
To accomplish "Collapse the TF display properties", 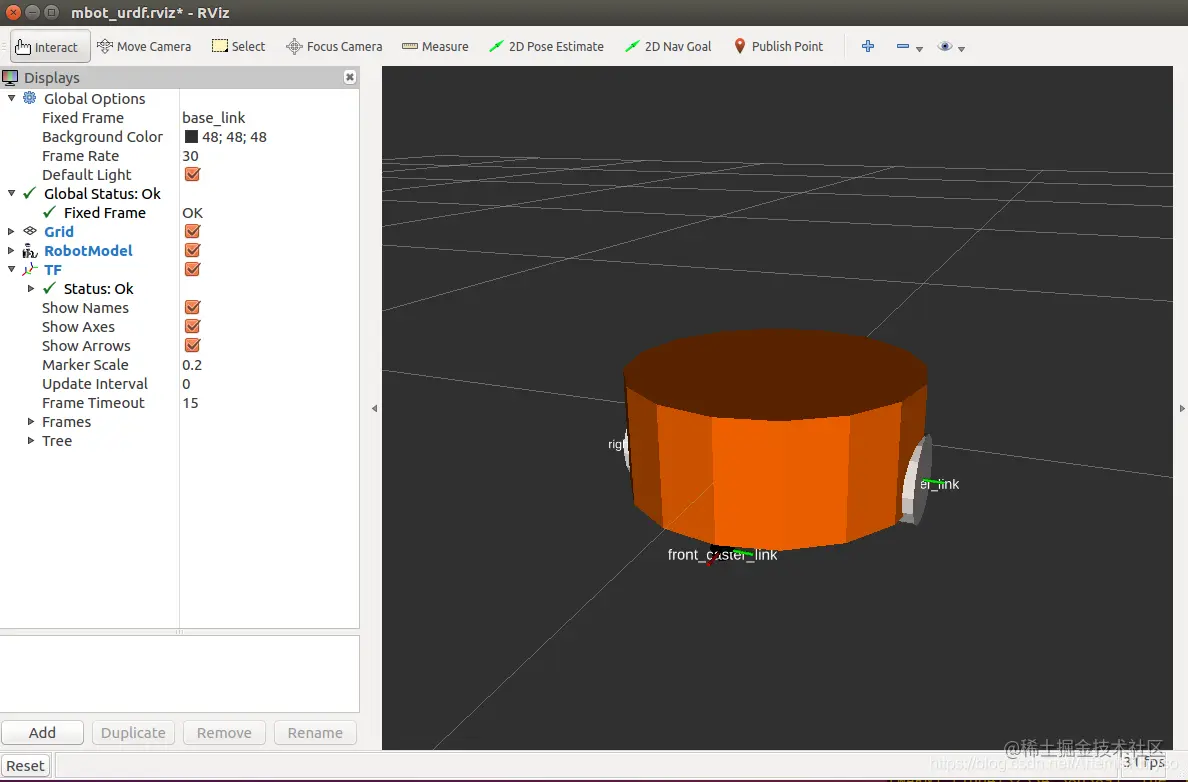I will [x=11, y=269].
